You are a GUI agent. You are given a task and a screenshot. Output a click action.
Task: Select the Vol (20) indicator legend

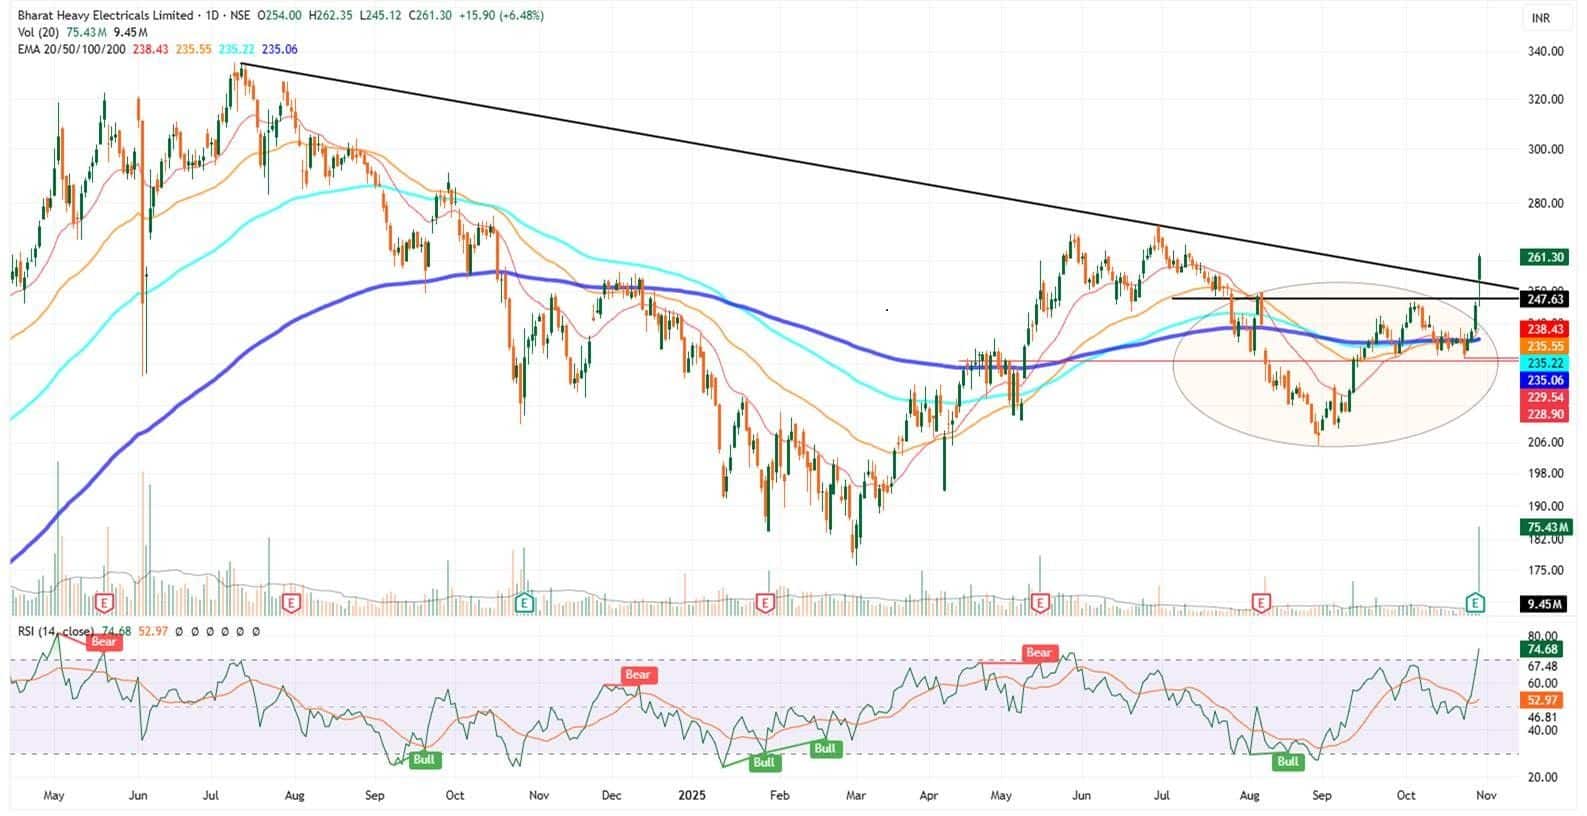pyautogui.click(x=40, y=33)
